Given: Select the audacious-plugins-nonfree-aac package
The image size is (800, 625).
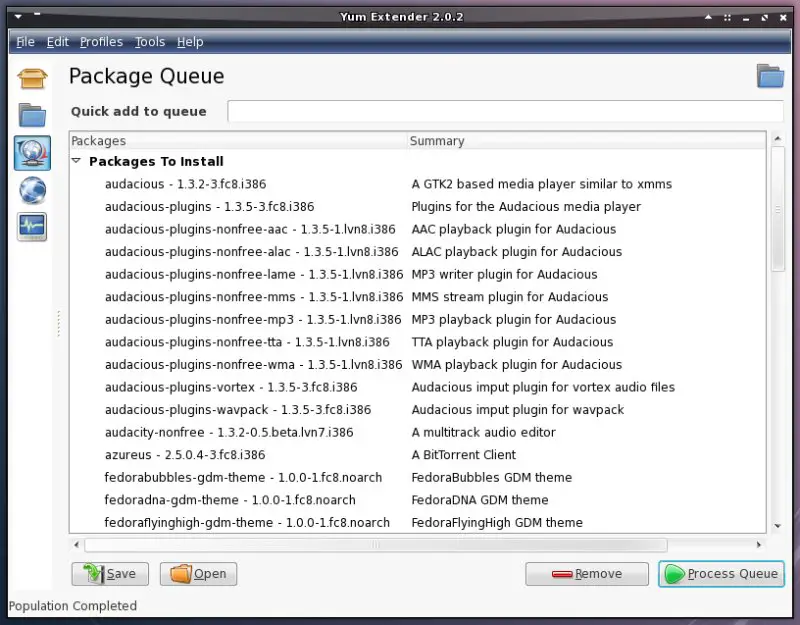Looking at the screenshot, I should (418, 229).
